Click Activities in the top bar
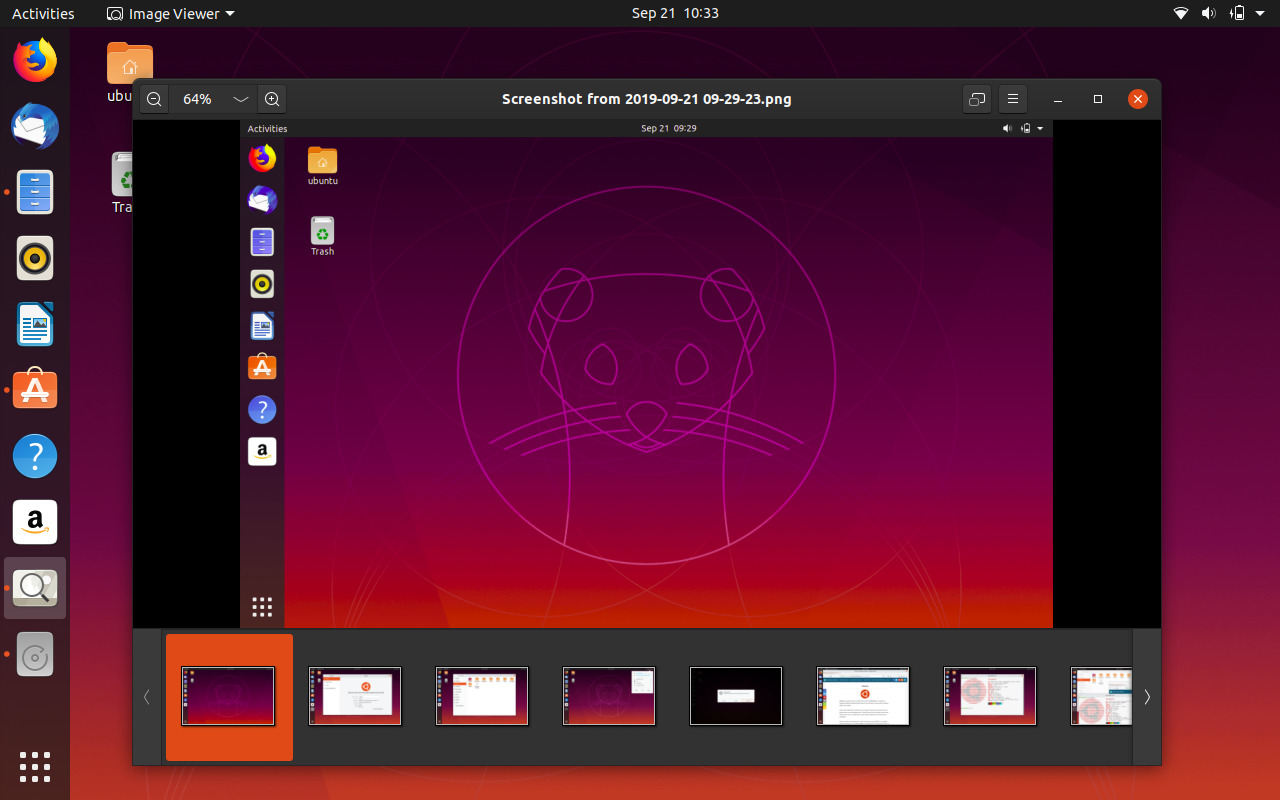The width and height of the screenshot is (1280, 800). pos(43,14)
